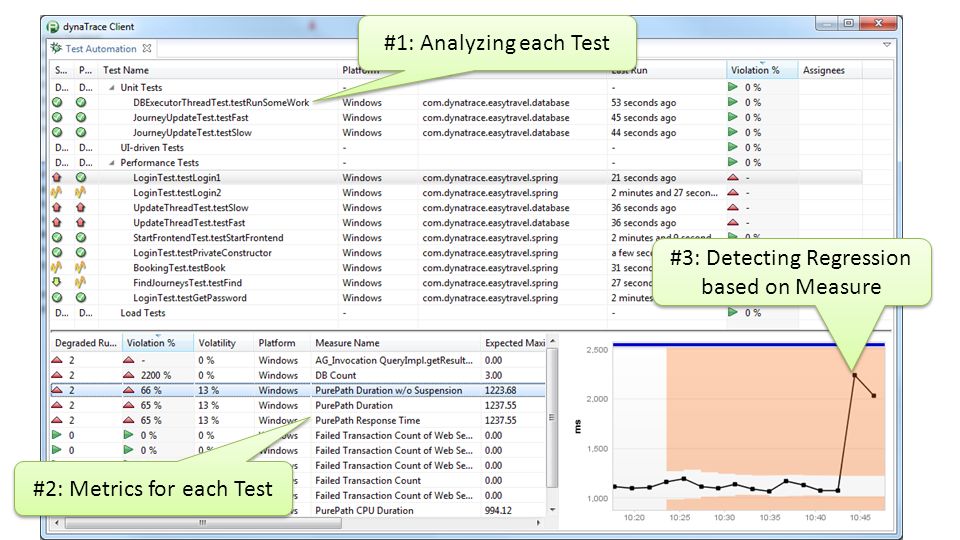
Task: Select the FindJourneysTest.testFind test row
Action: click(x=187, y=283)
